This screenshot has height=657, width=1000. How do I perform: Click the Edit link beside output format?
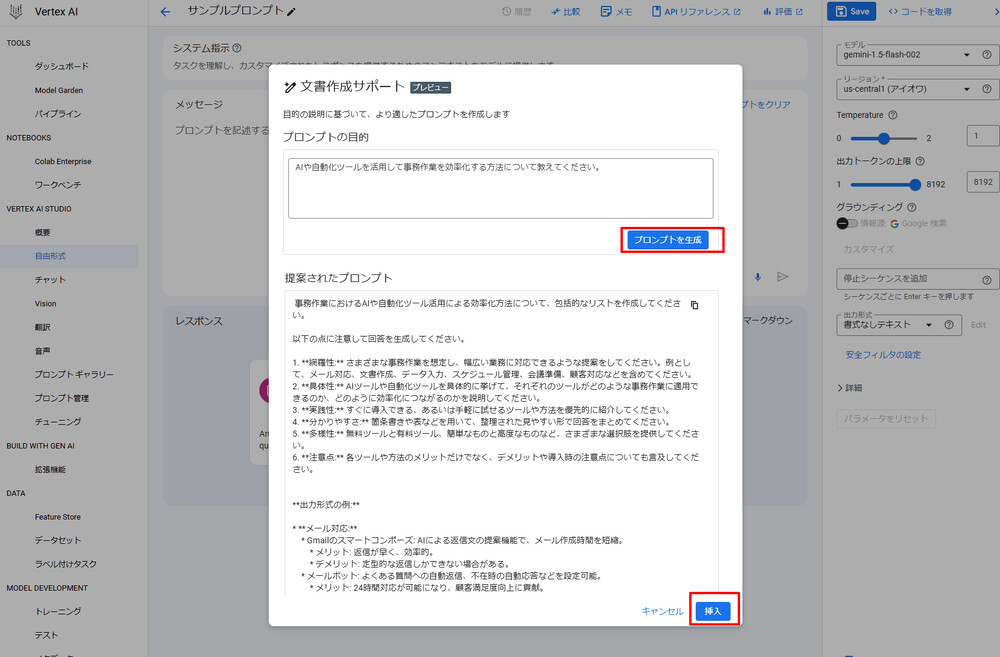pos(978,325)
